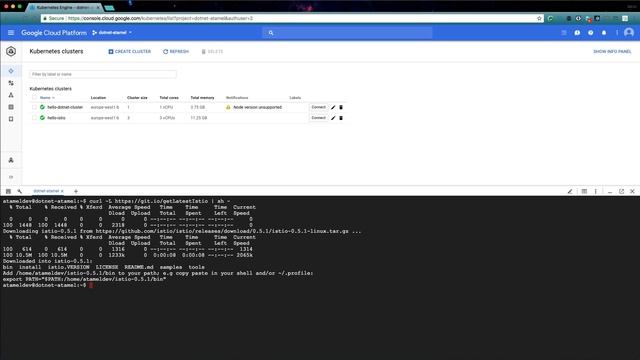640x360 pixels.
Task: Focus the Filter by label or name field
Action: (x=103, y=74)
